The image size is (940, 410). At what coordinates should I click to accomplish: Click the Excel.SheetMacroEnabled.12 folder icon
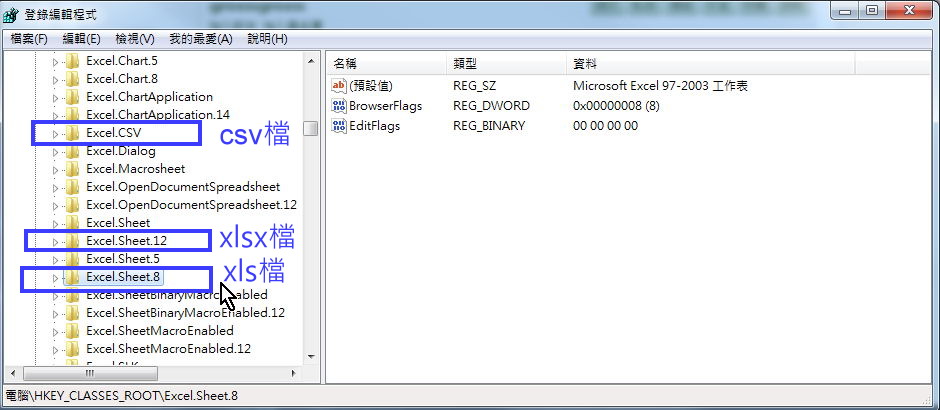tap(72, 349)
